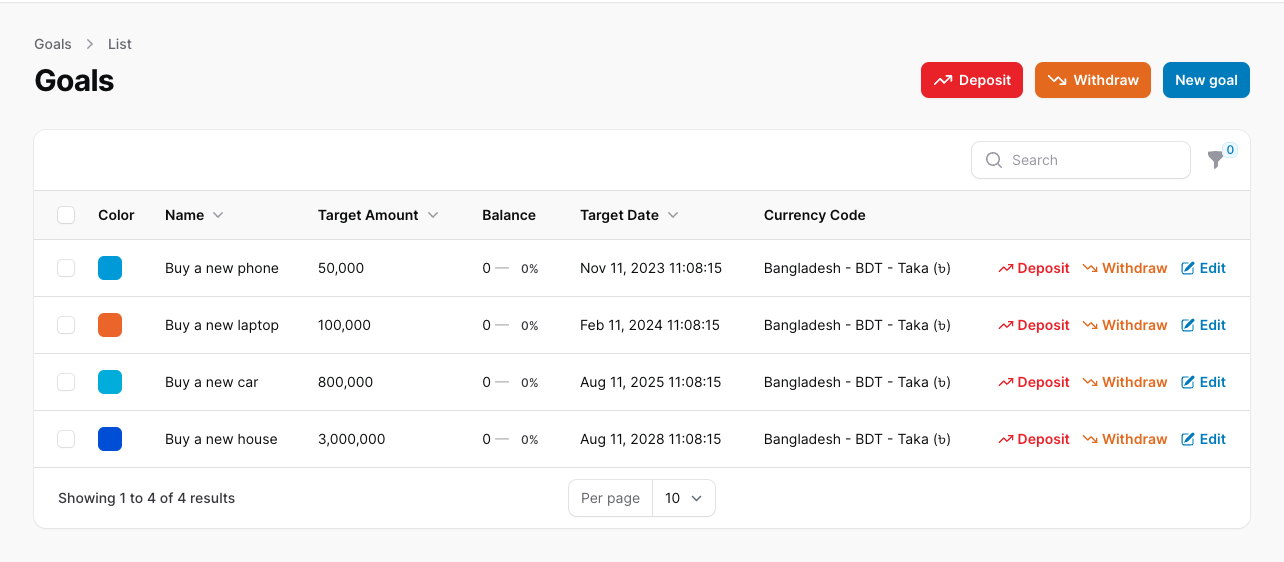The width and height of the screenshot is (1284, 562).
Task: Click the Deposit arrow icon in phone row
Action: tap(1006, 268)
